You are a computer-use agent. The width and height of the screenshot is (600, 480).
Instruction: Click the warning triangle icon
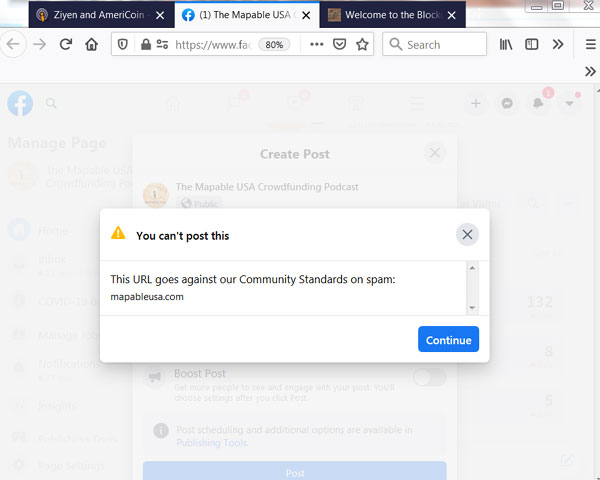click(x=118, y=233)
